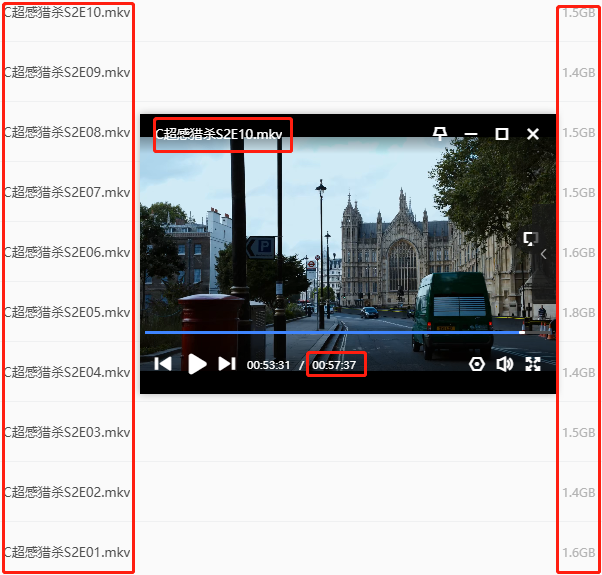This screenshot has width=602, height=575.
Task: Select file C超感猎杀S2E07.mkv
Action: click(x=68, y=192)
